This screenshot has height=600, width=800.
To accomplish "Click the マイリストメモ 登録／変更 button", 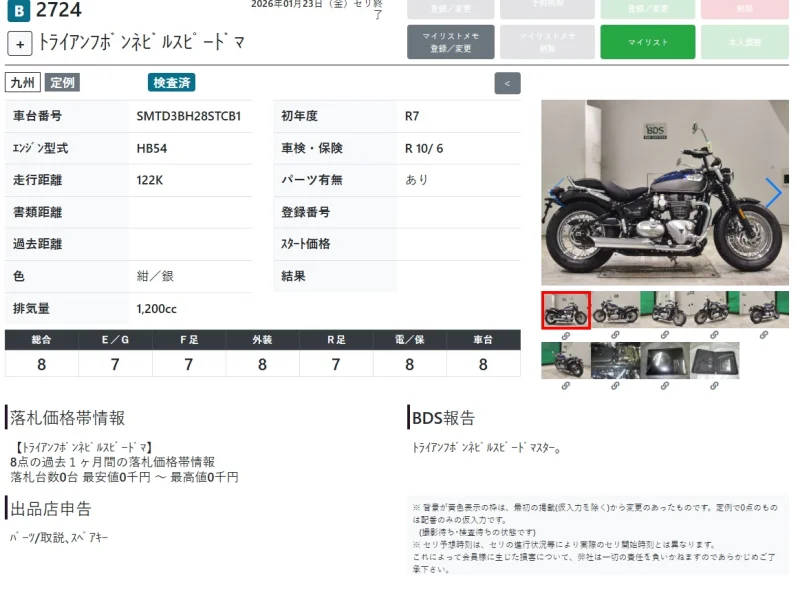I will pyautogui.click(x=451, y=42).
